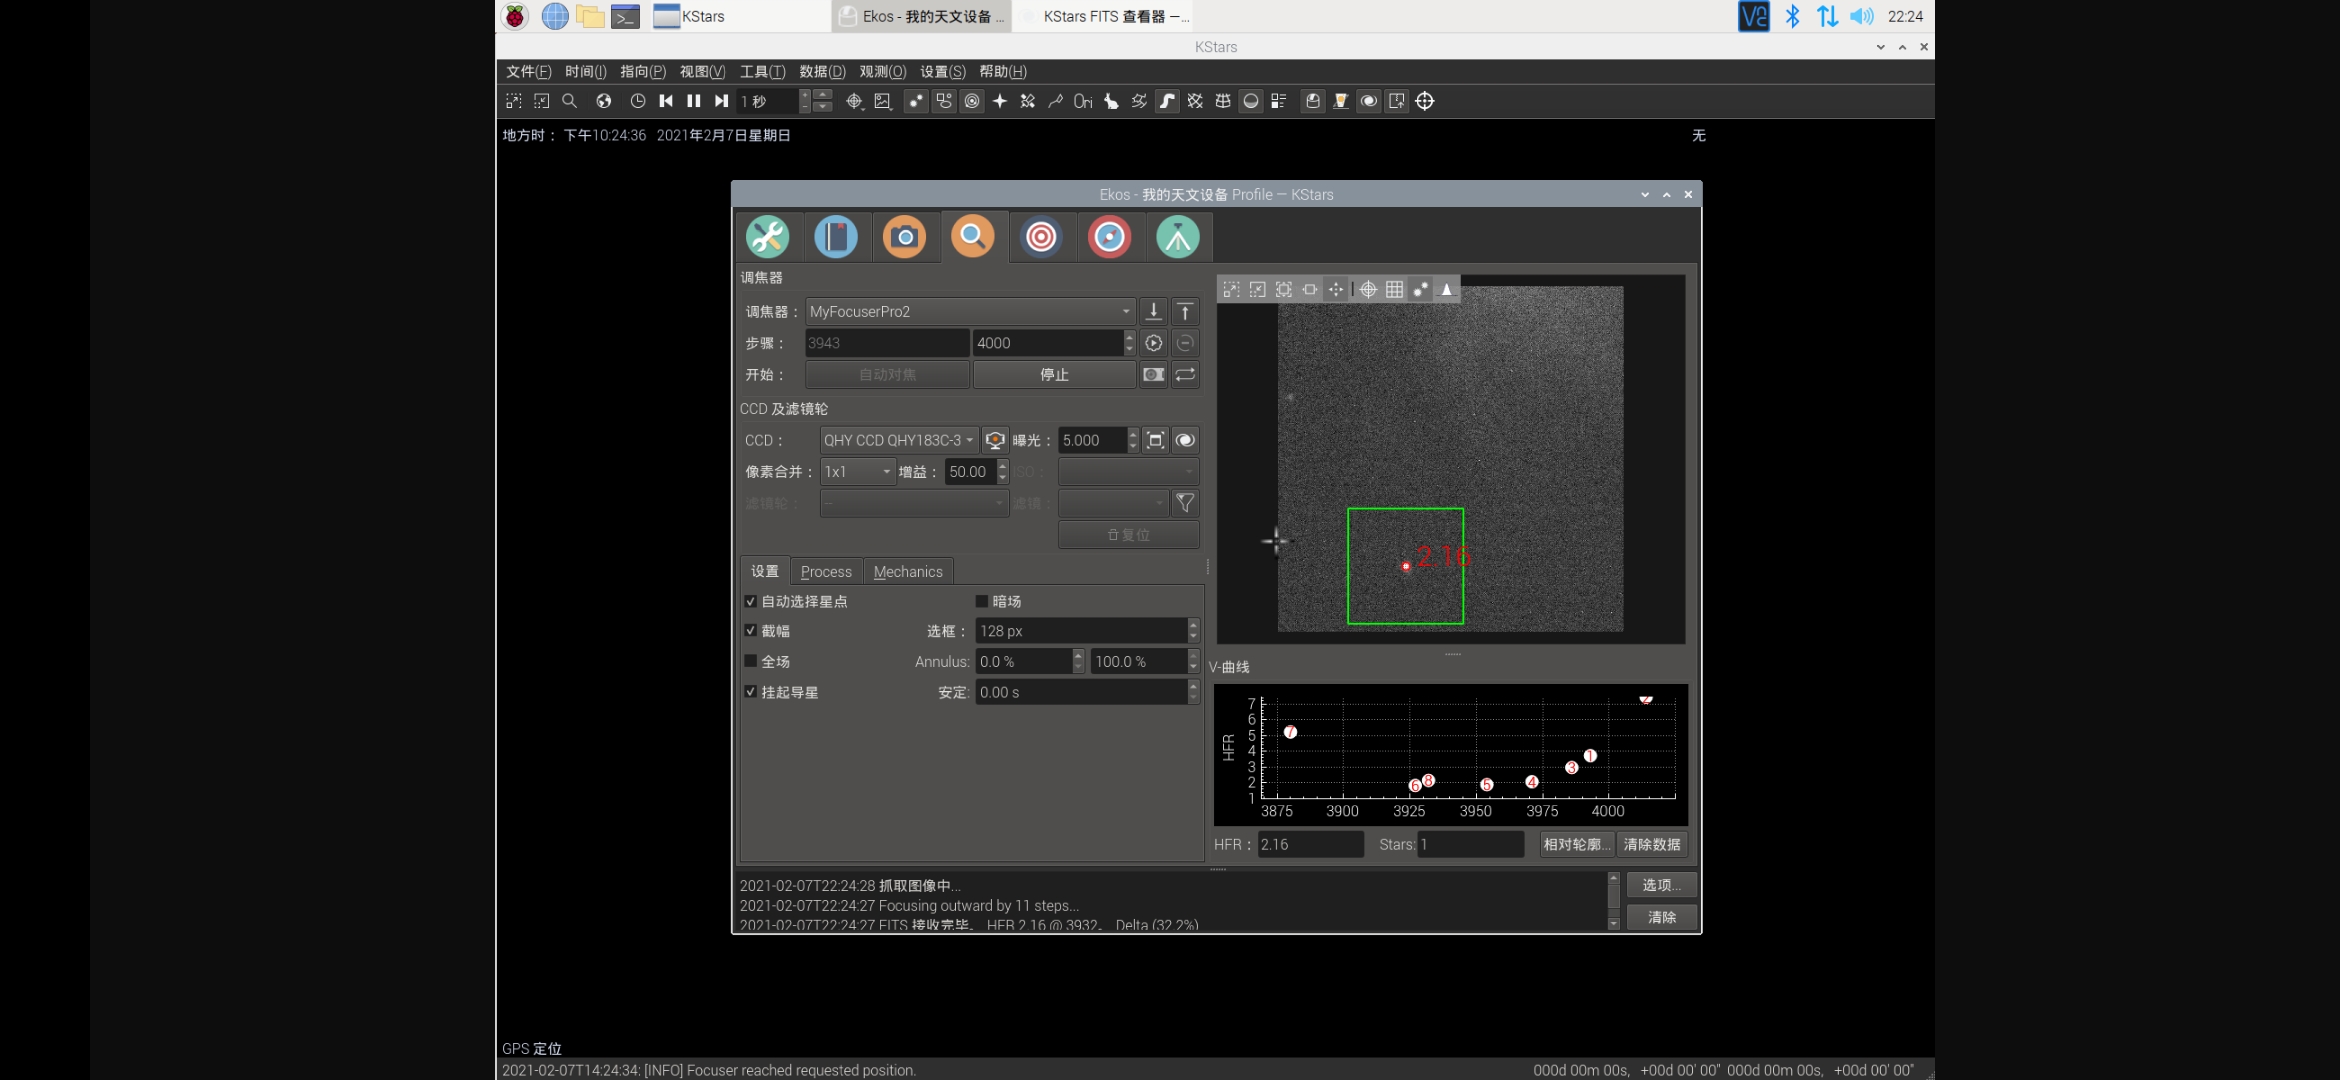The width and height of the screenshot is (2340, 1080).
Task: Open the 文件 menu
Action: coord(528,71)
